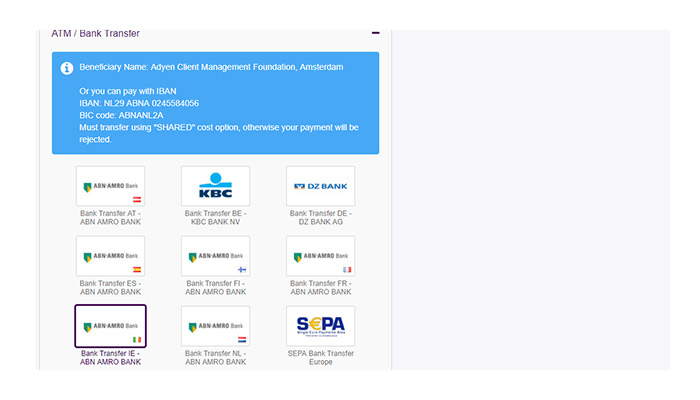
Task: Select the SEPA payment logo tile
Action: pos(320,326)
